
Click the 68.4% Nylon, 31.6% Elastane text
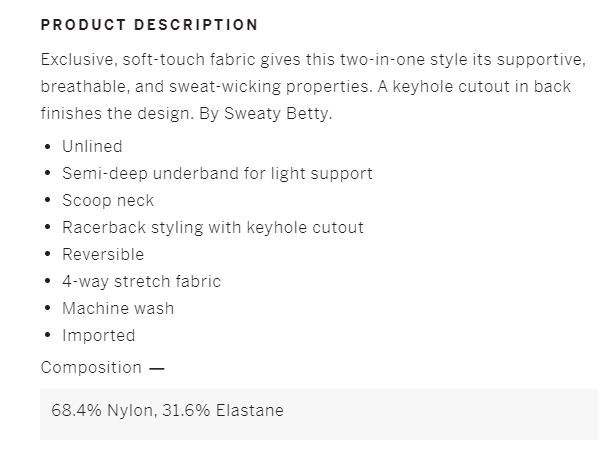tap(167, 411)
